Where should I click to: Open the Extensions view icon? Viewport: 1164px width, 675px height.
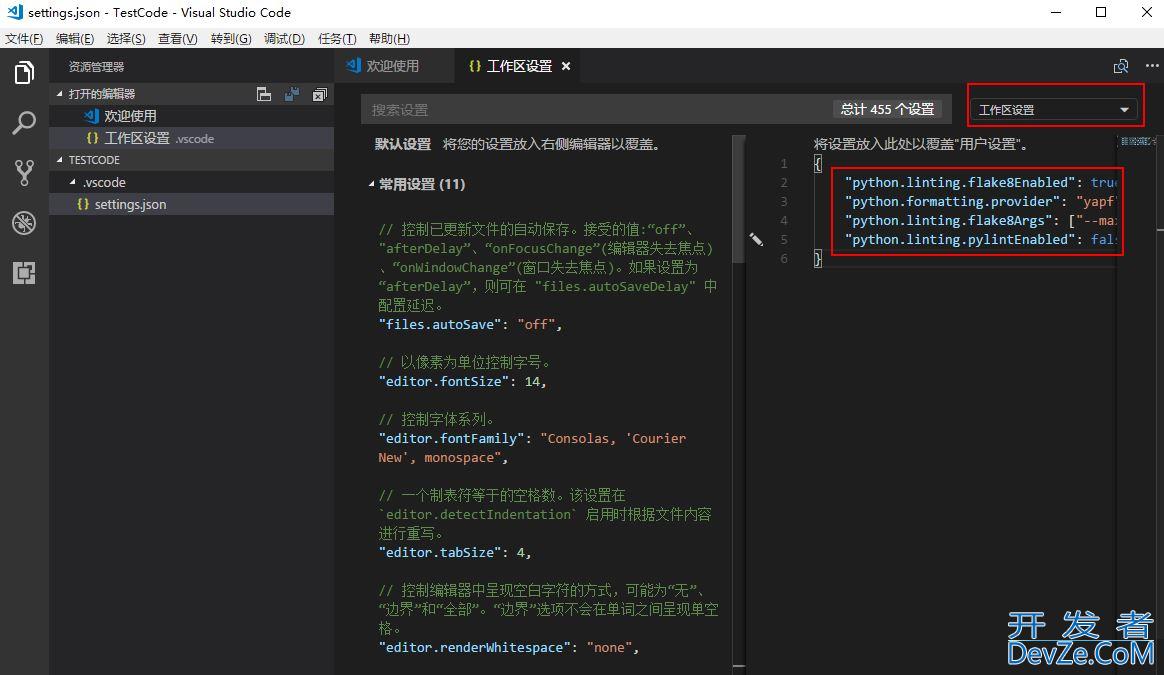24,273
